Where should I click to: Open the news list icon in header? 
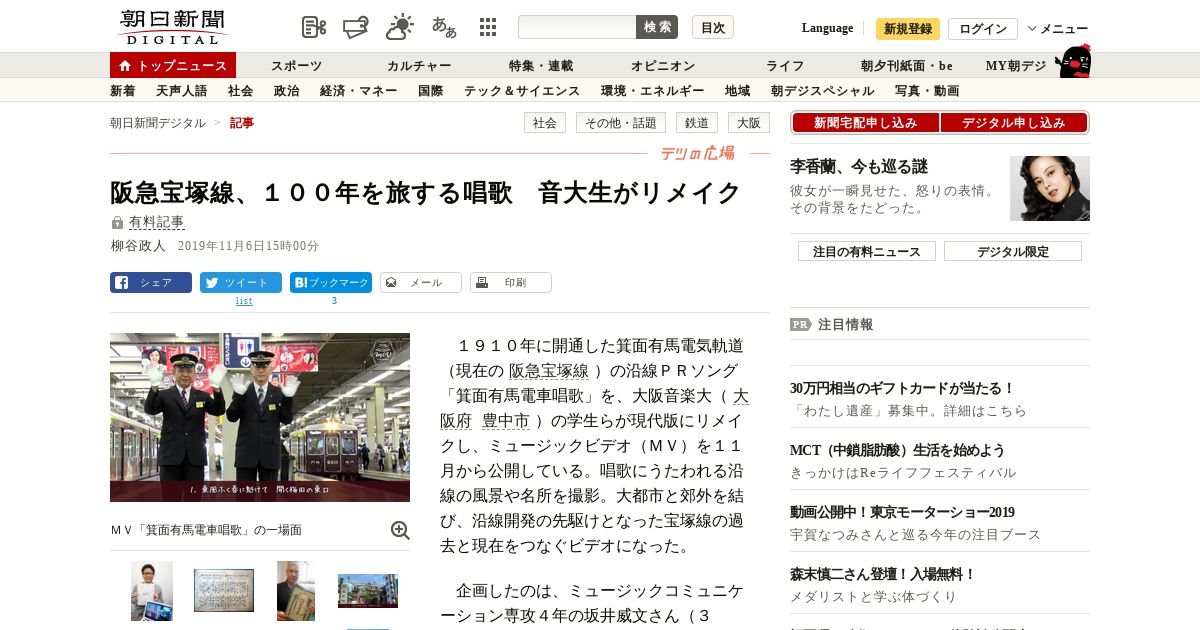pos(314,27)
